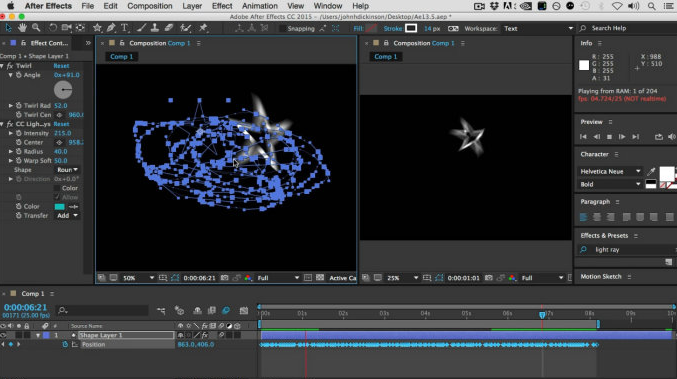Enable the Snapping checkbox
Image resolution: width=677 pixels, height=379 pixels.
(282, 28)
